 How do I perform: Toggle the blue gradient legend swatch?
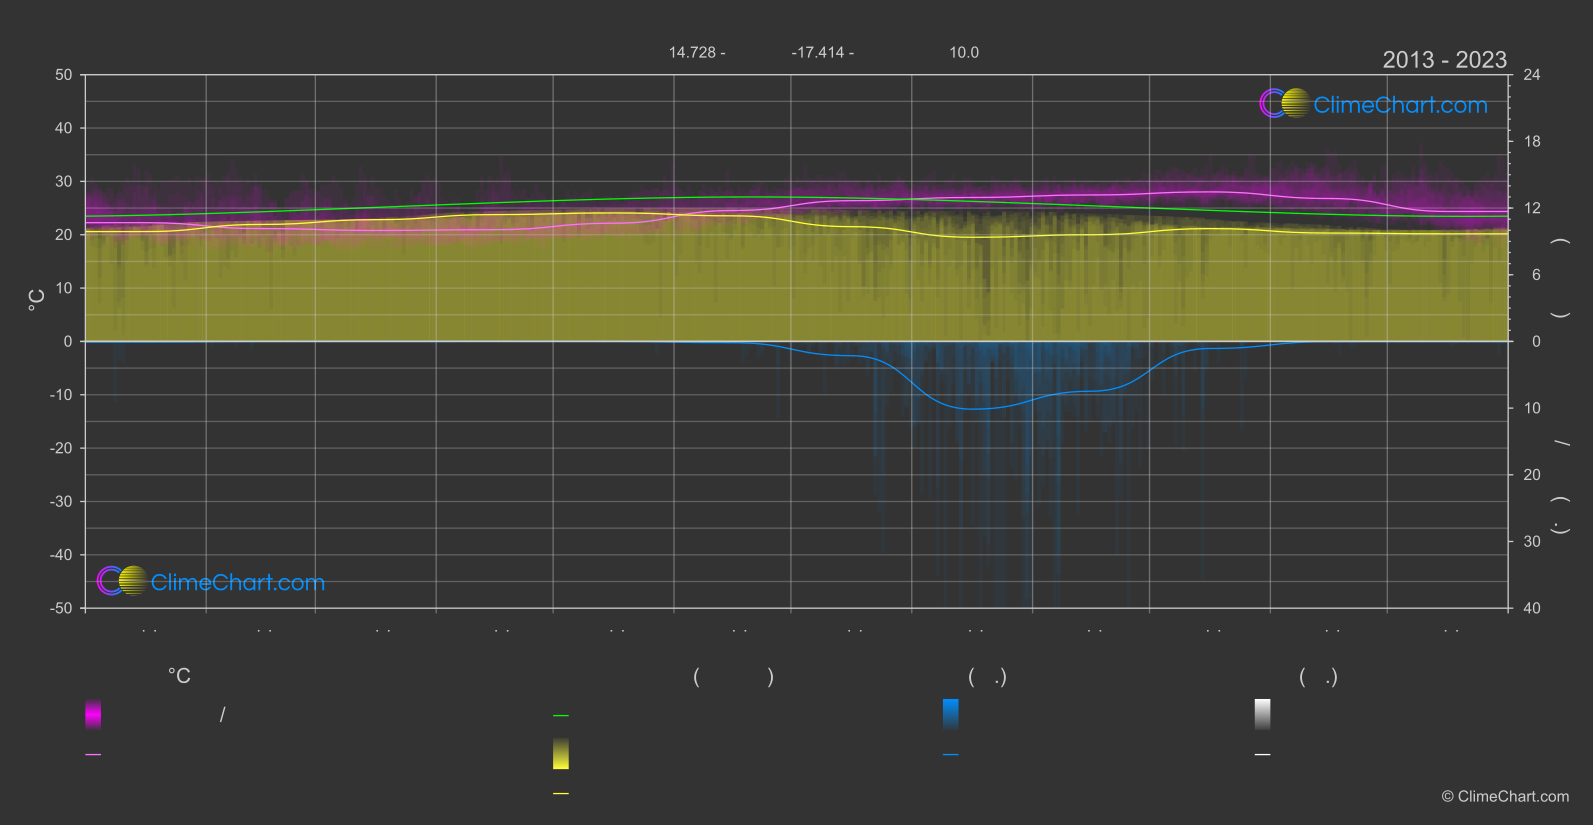(951, 714)
